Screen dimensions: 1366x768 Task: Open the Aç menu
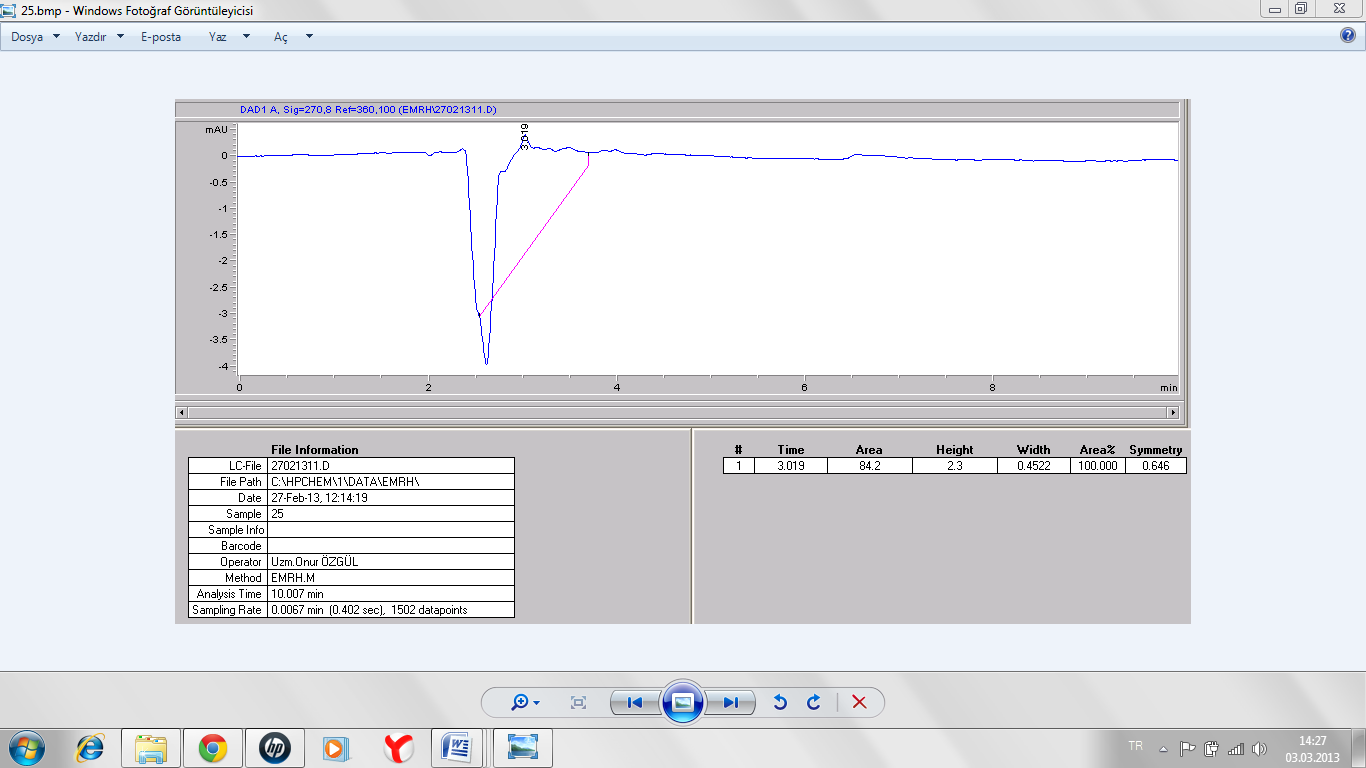(281, 37)
